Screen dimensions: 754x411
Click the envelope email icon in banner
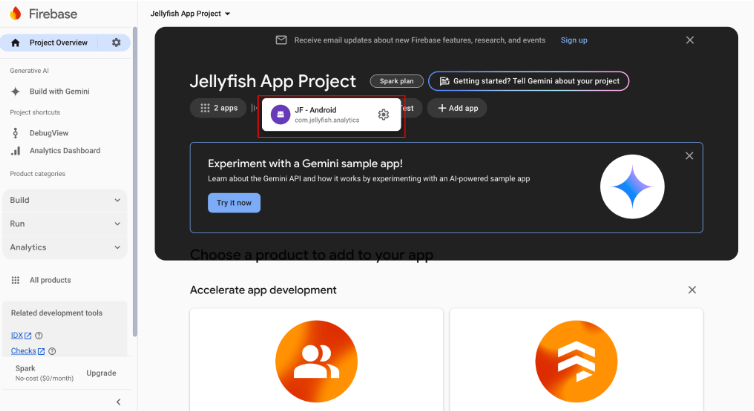pyautogui.click(x=281, y=40)
